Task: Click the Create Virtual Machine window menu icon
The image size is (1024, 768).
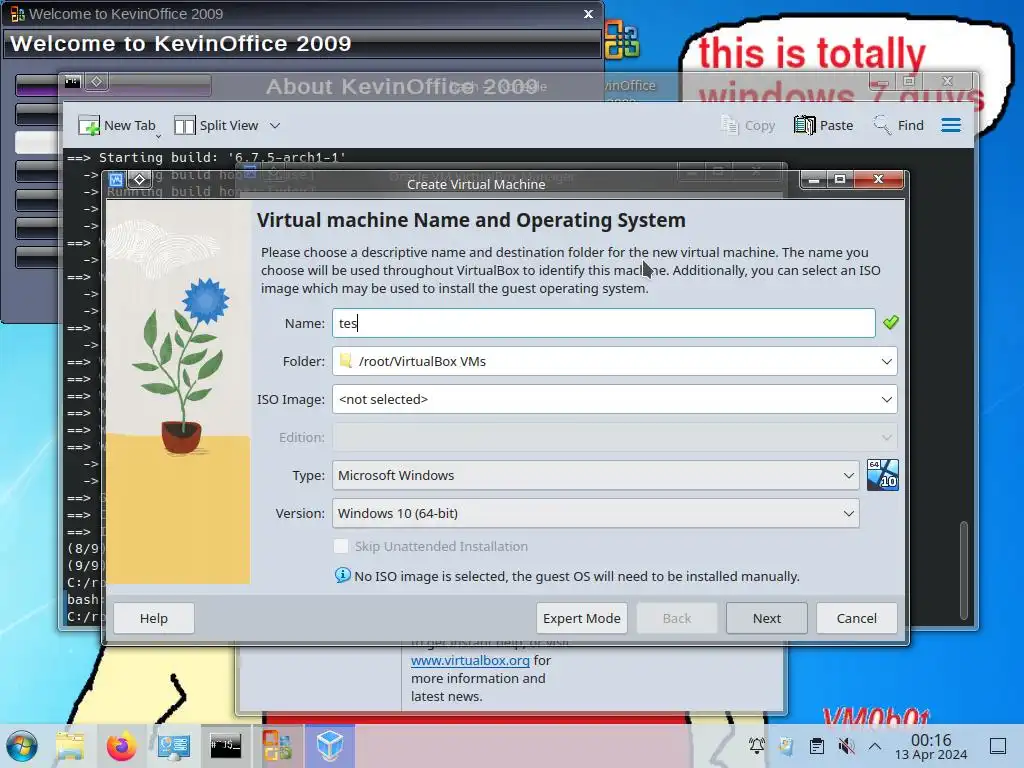Action: click(x=116, y=179)
